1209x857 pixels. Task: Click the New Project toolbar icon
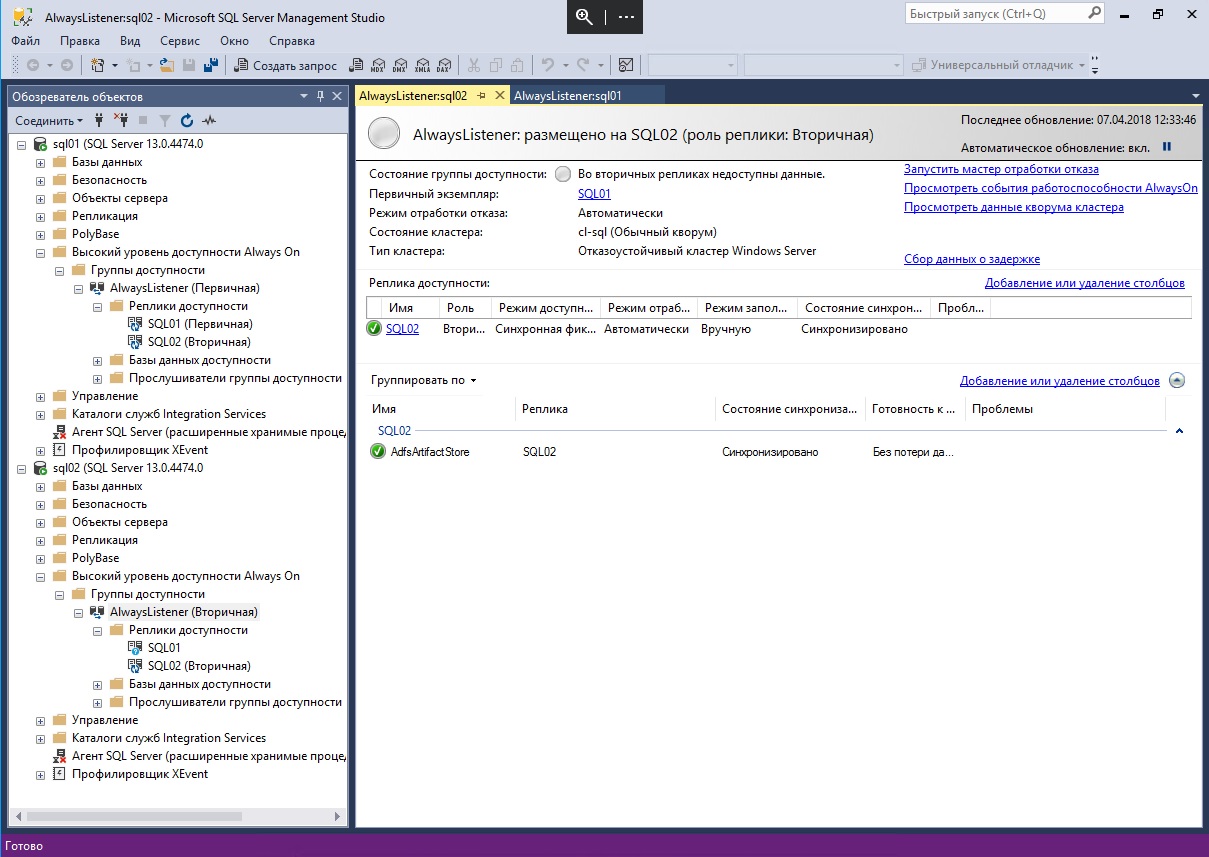(x=98, y=65)
